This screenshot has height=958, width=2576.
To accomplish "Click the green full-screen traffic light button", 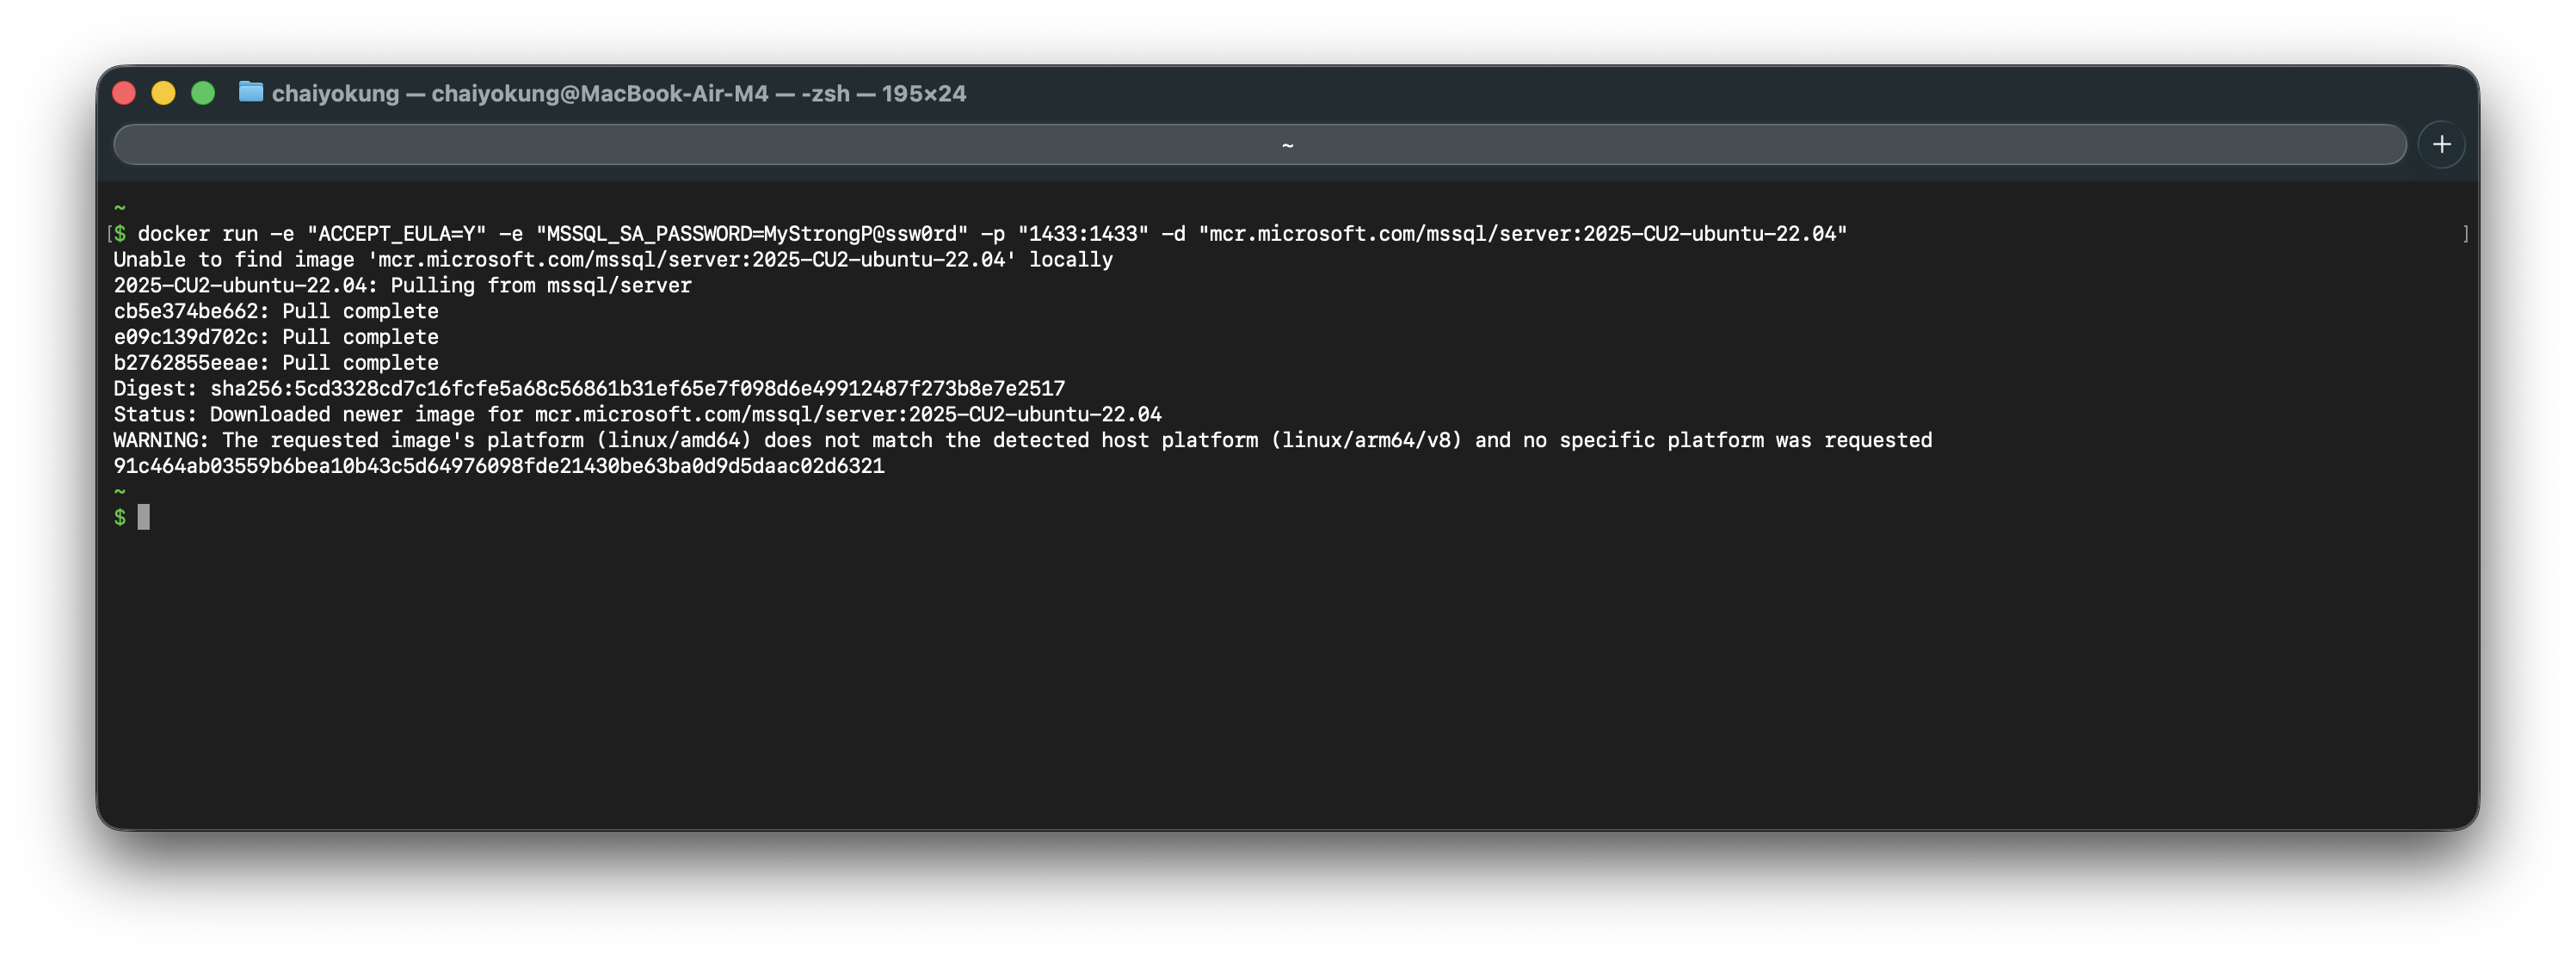I will point(204,92).
